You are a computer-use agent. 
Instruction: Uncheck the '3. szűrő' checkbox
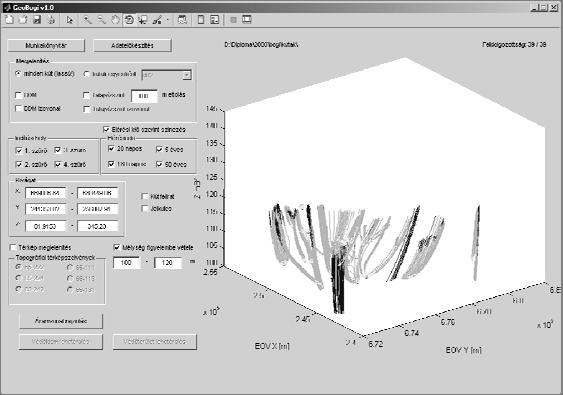click(x=58, y=150)
